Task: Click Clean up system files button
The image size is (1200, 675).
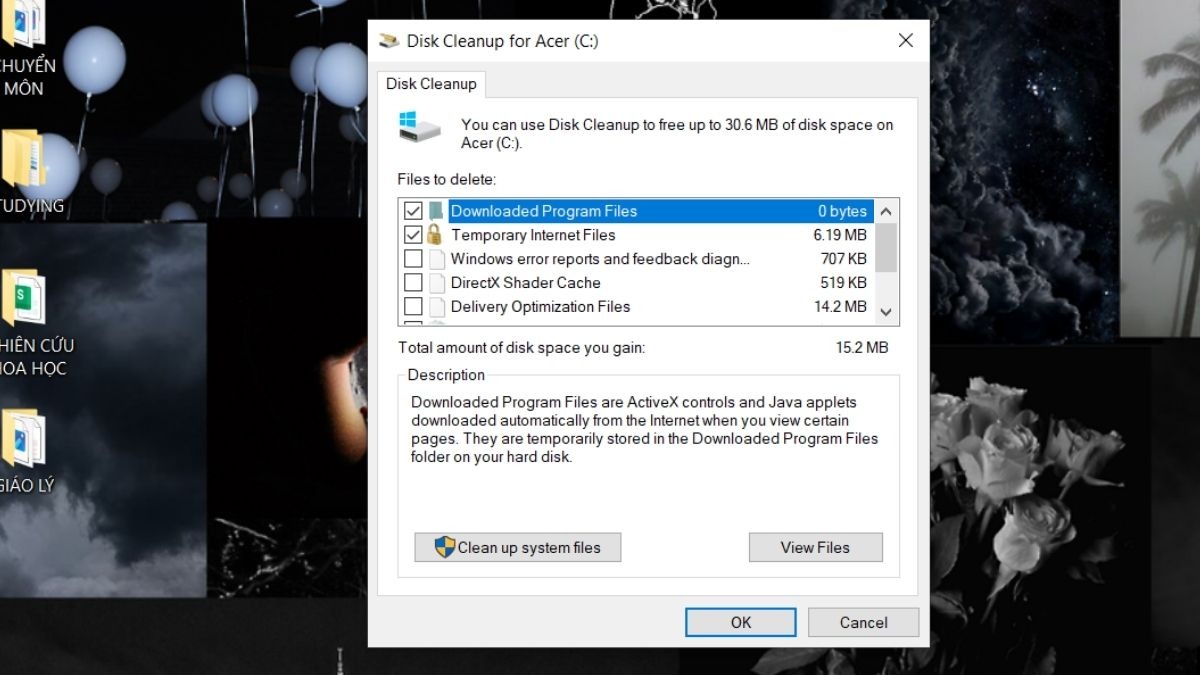Action: (x=518, y=547)
